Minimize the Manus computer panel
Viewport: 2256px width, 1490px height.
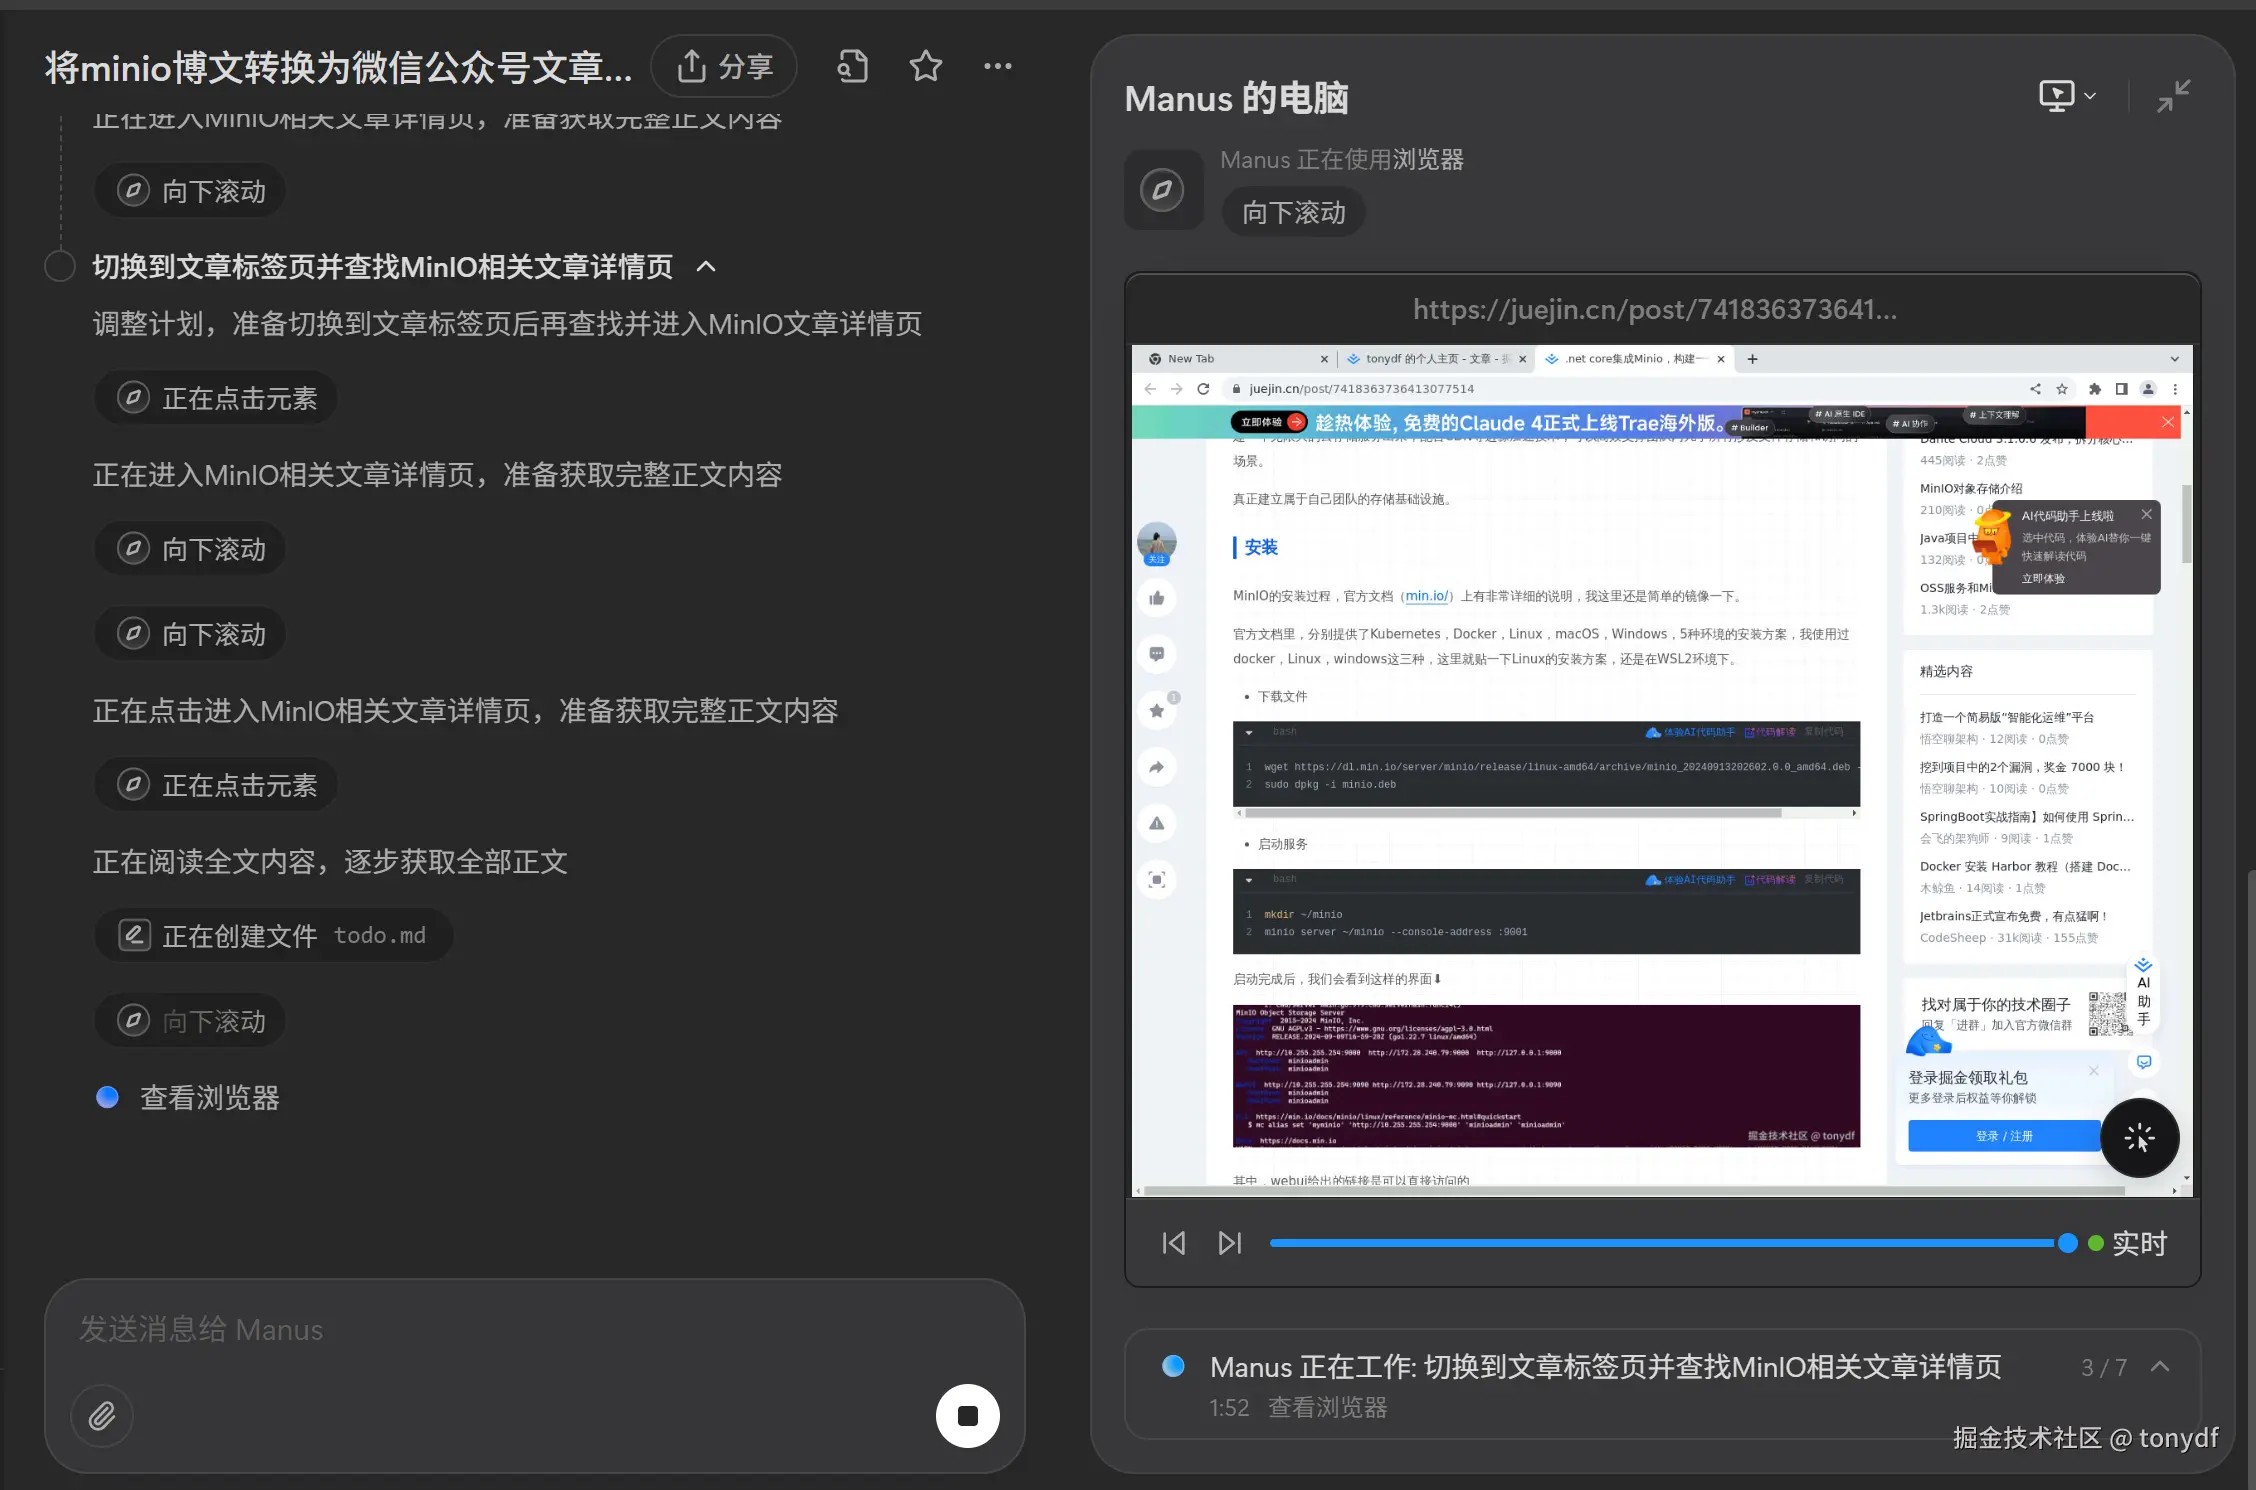[x=2173, y=96]
